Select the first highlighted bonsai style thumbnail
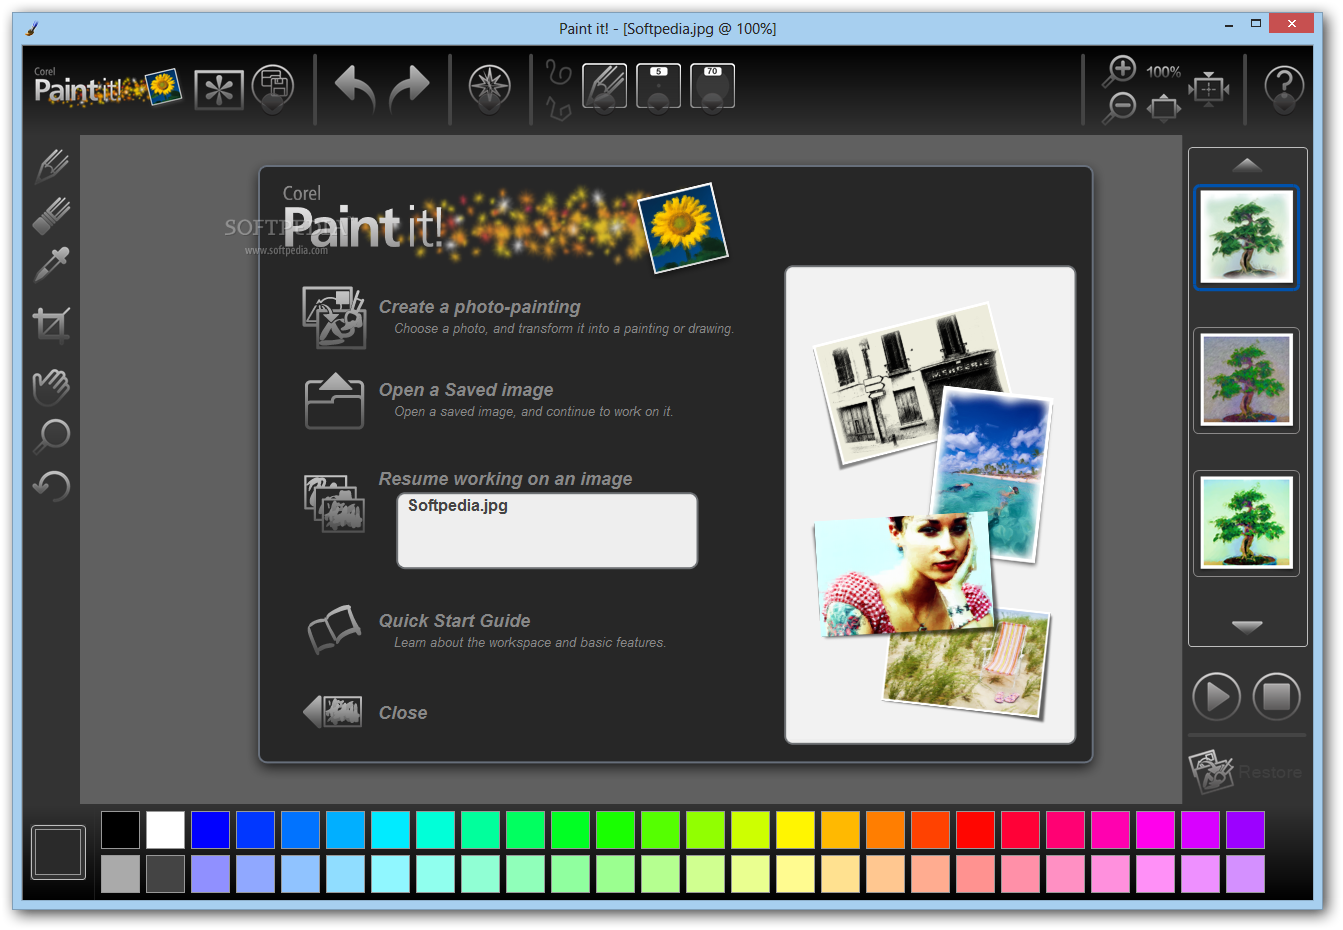Image resolution: width=1343 pixels, height=930 pixels. pos(1246,238)
